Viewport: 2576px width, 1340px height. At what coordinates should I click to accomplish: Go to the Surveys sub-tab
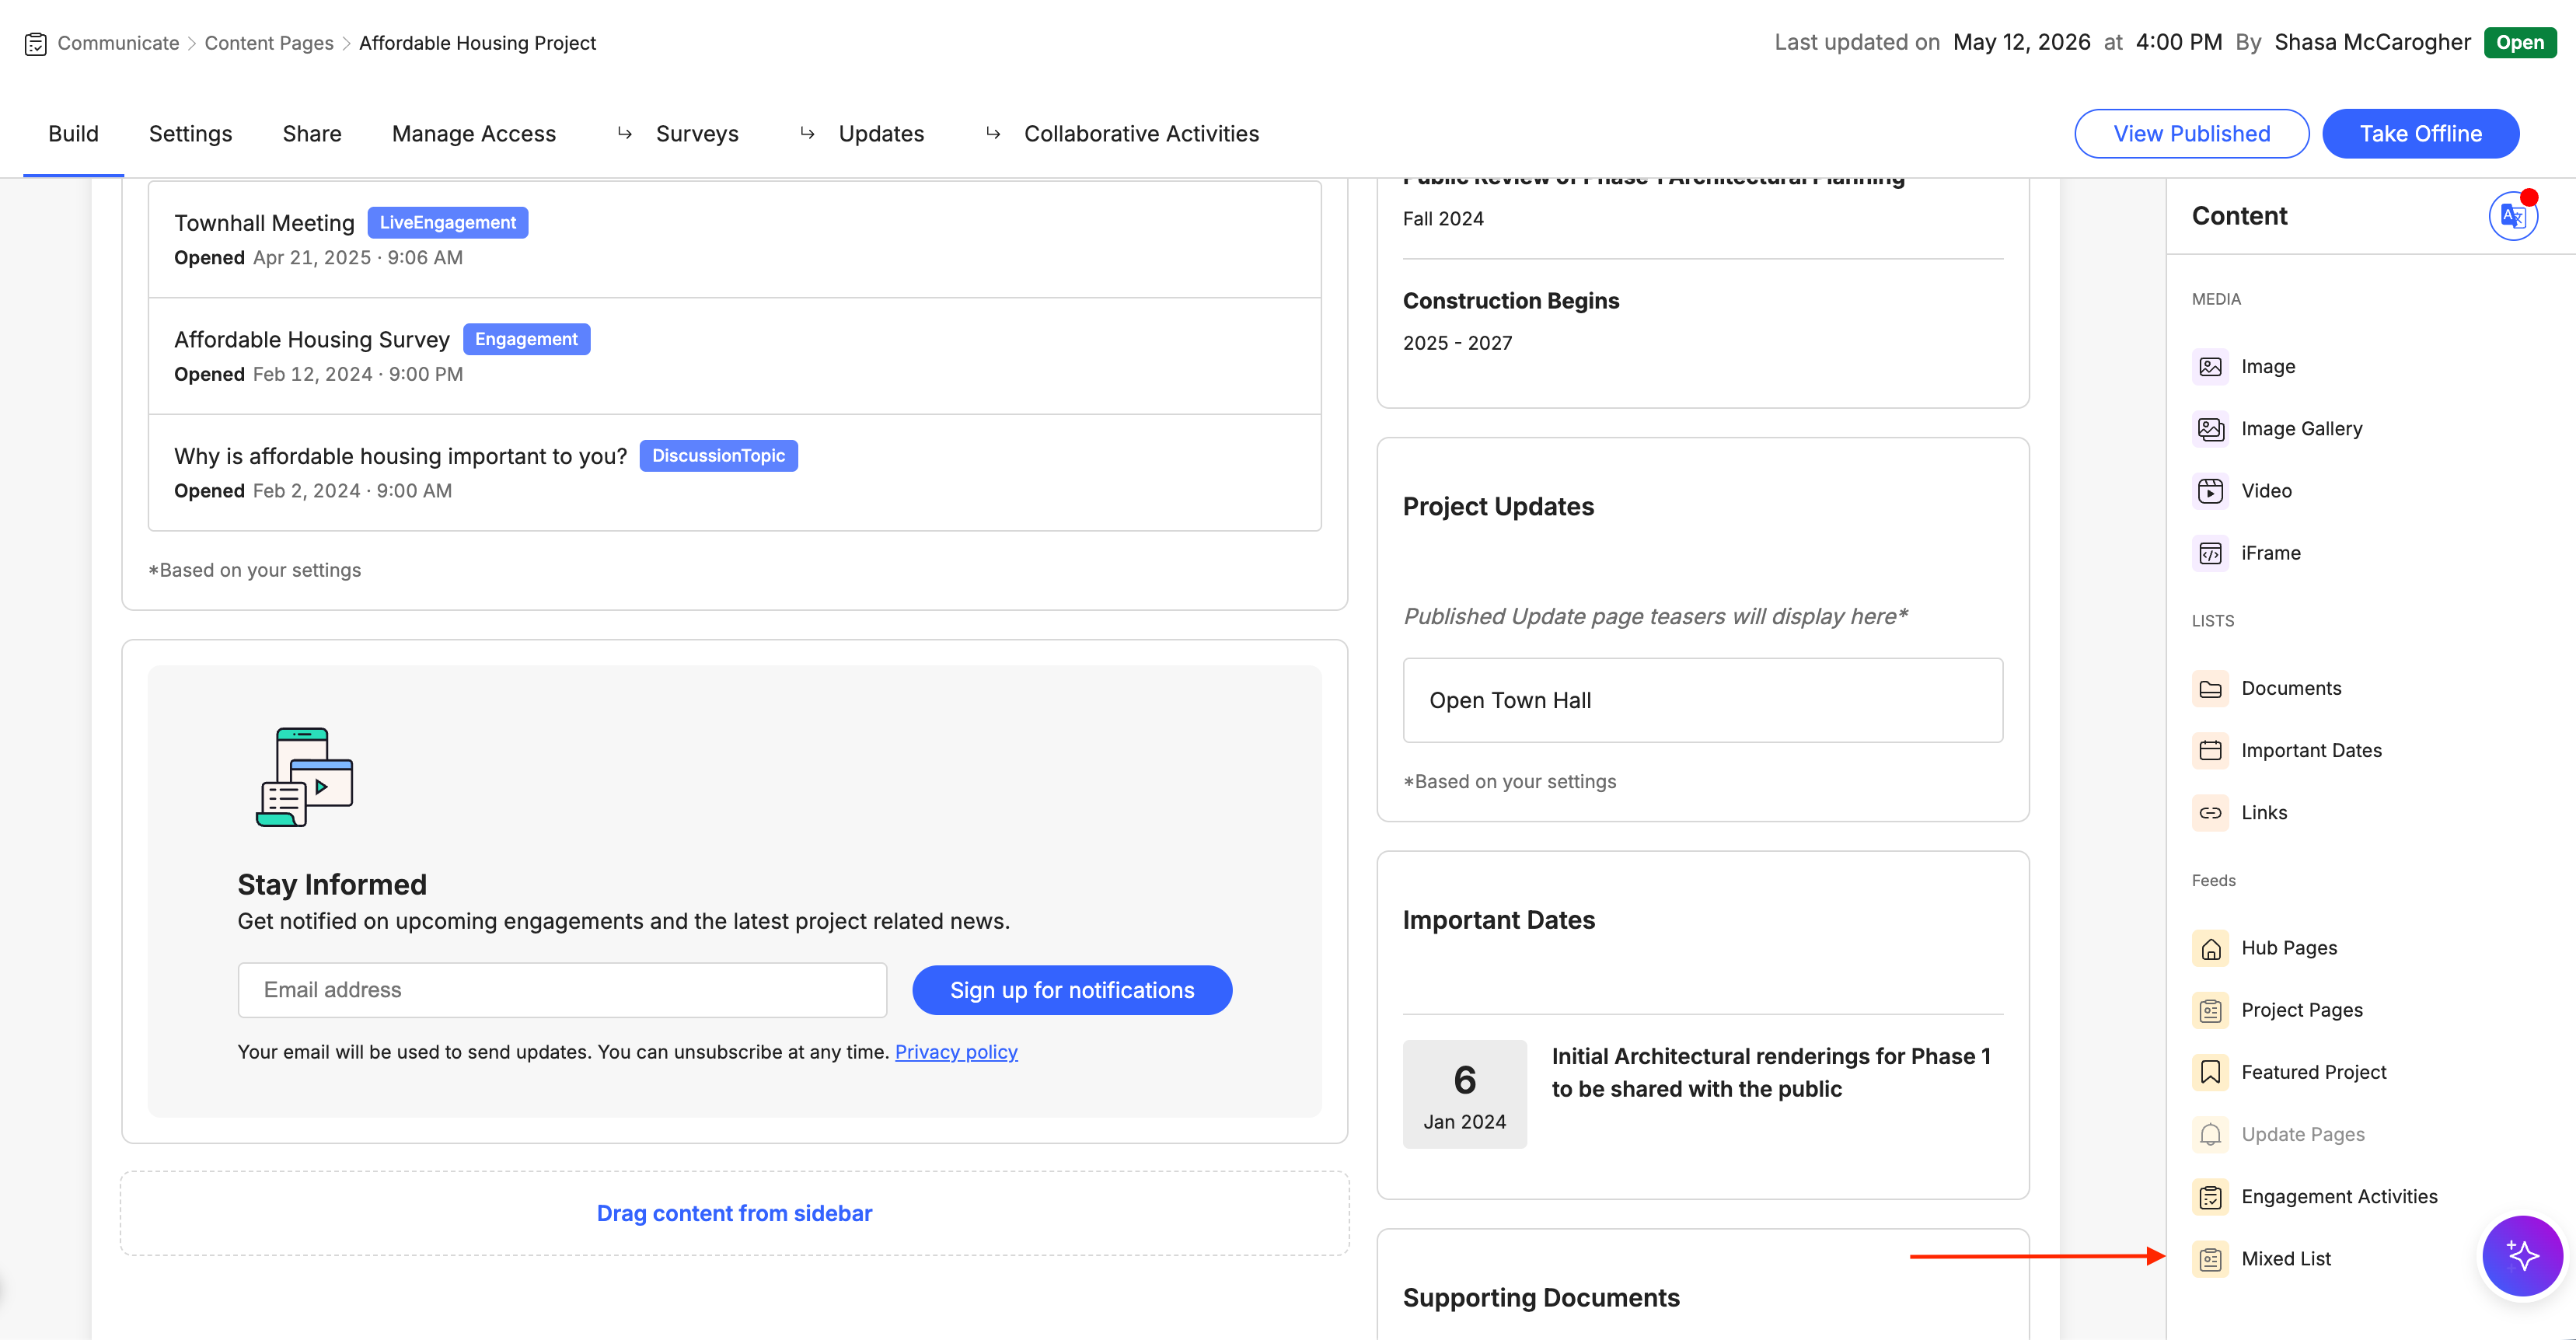click(697, 134)
